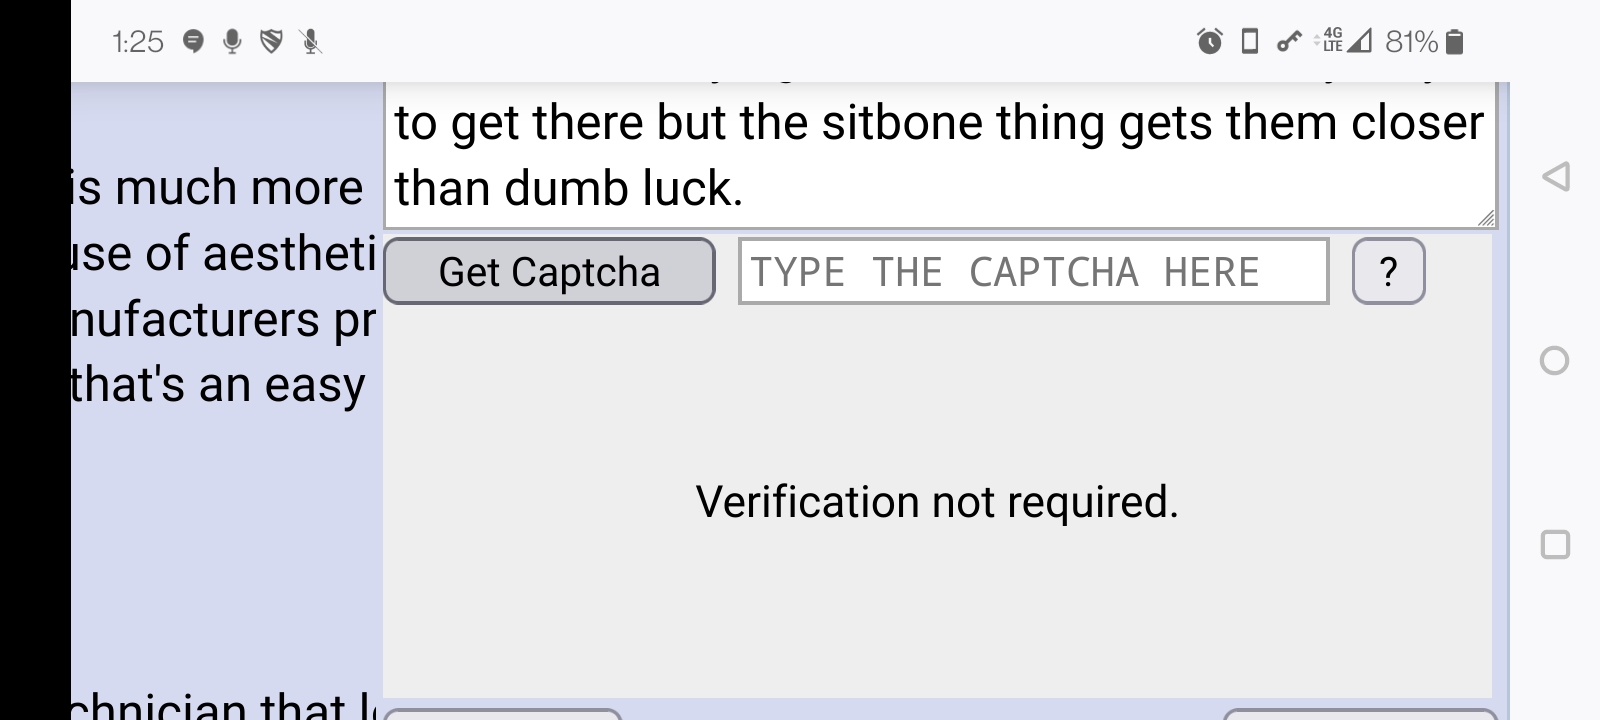Image resolution: width=1600 pixels, height=720 pixels.
Task: Click the Verification not required message
Action: tap(937, 502)
